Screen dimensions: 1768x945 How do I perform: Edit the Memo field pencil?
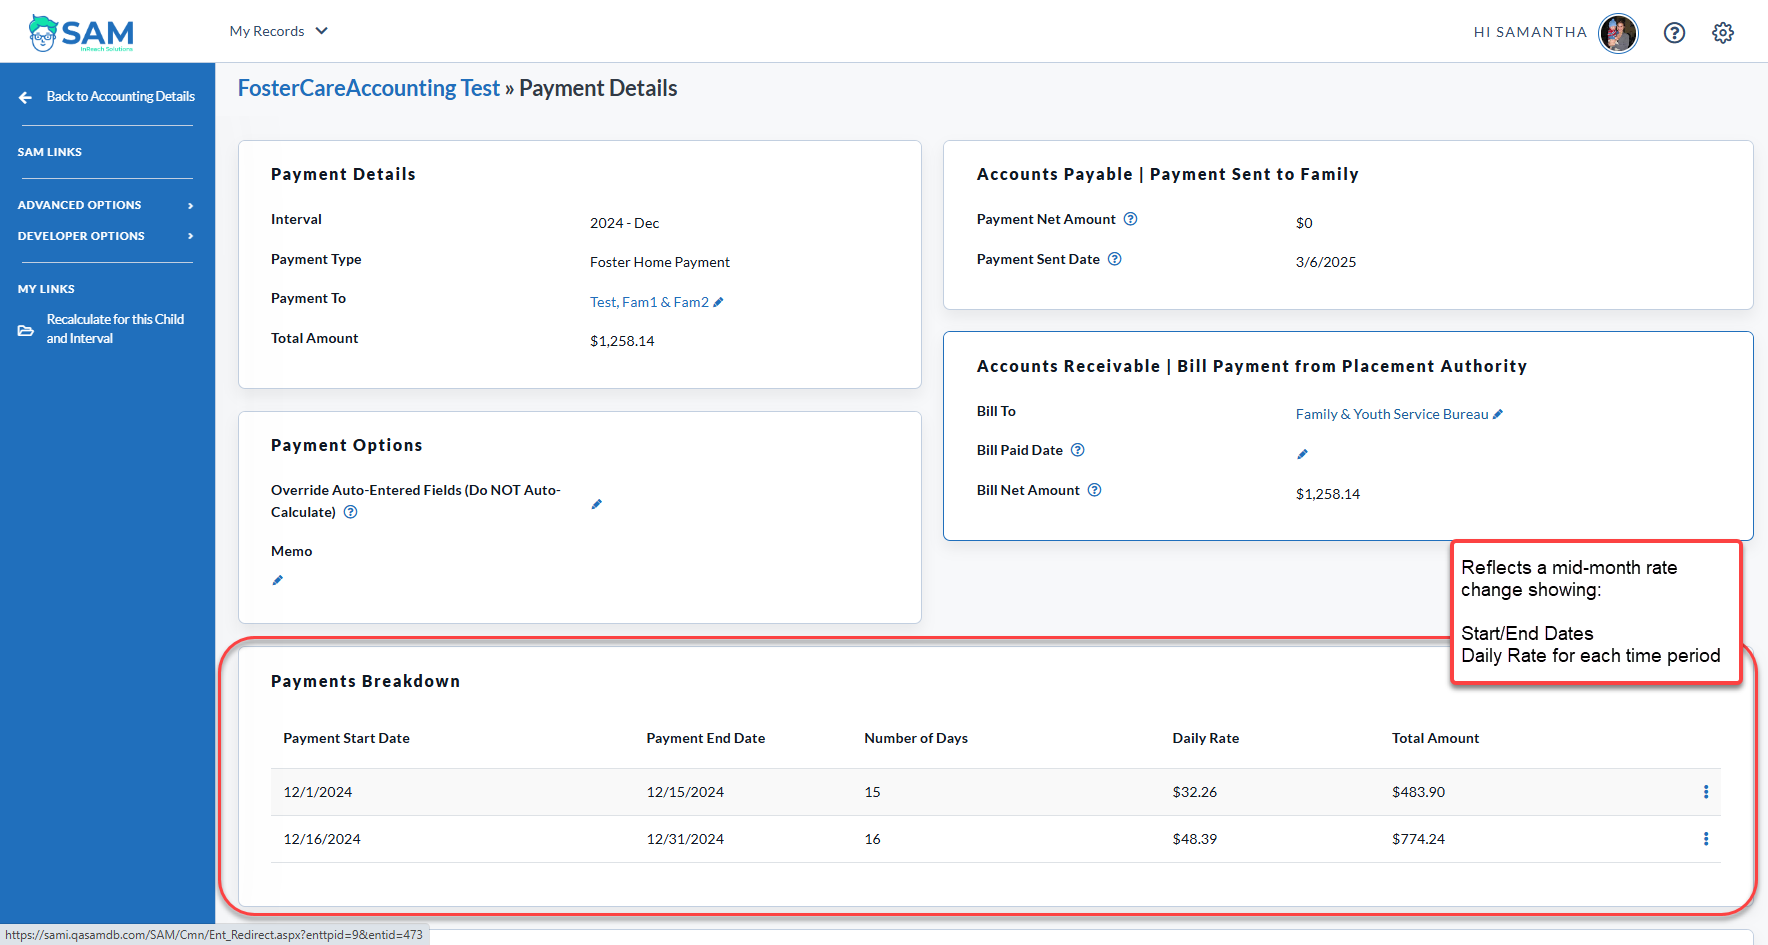(x=278, y=580)
